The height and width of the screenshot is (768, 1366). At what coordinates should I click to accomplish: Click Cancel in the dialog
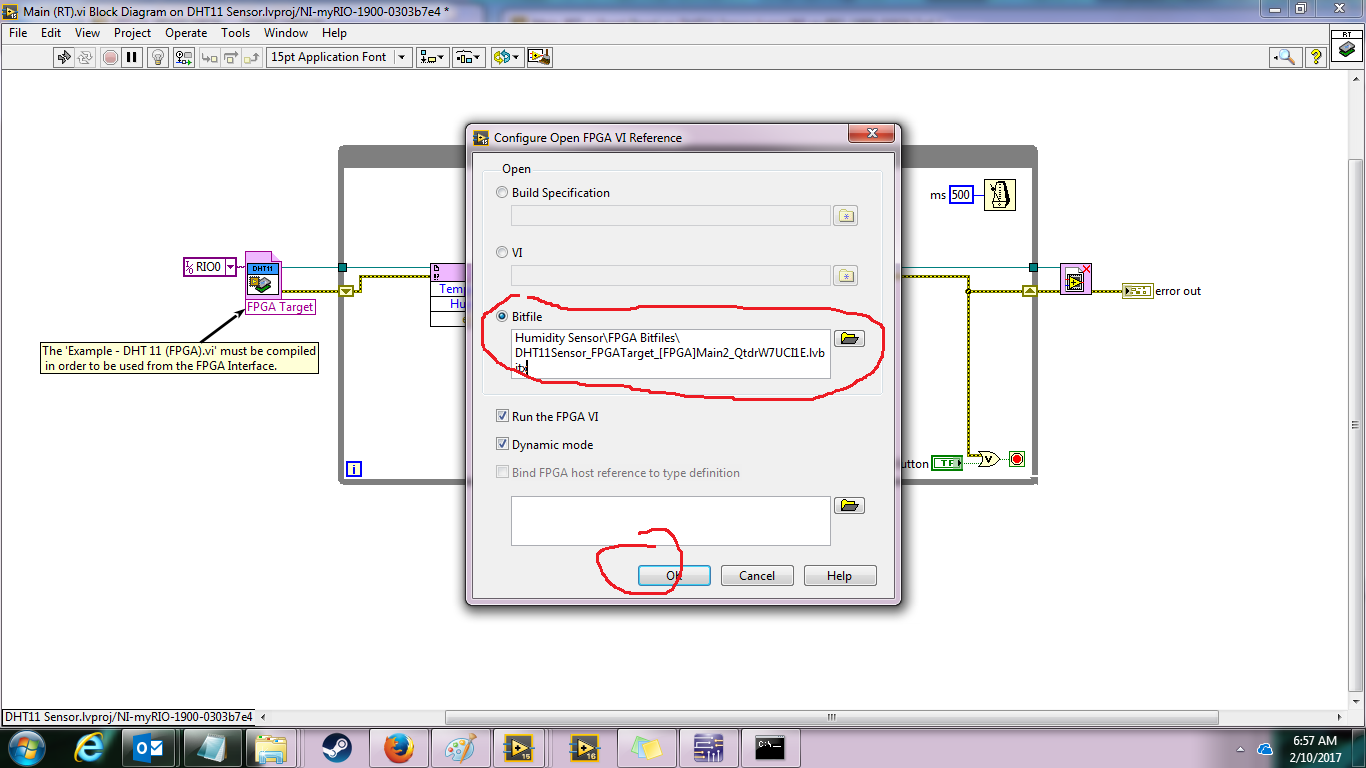tap(757, 575)
